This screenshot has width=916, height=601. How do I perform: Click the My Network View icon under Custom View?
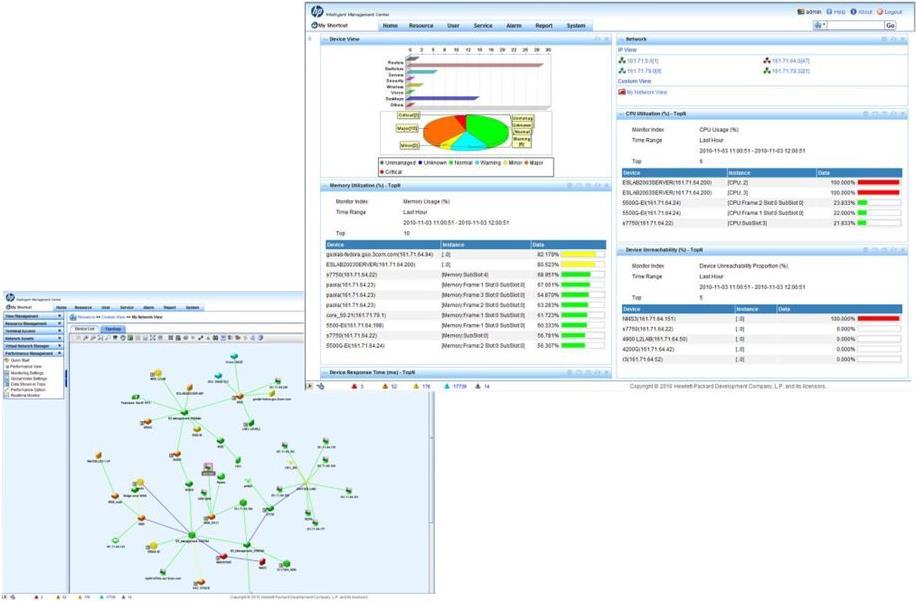pos(621,92)
